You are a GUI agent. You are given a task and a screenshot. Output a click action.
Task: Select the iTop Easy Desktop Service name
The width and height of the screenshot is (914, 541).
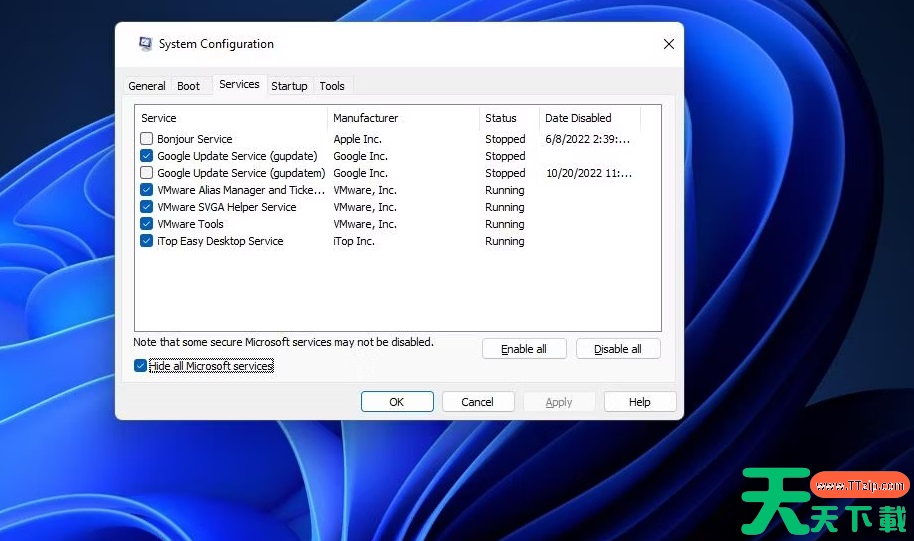[x=220, y=241]
